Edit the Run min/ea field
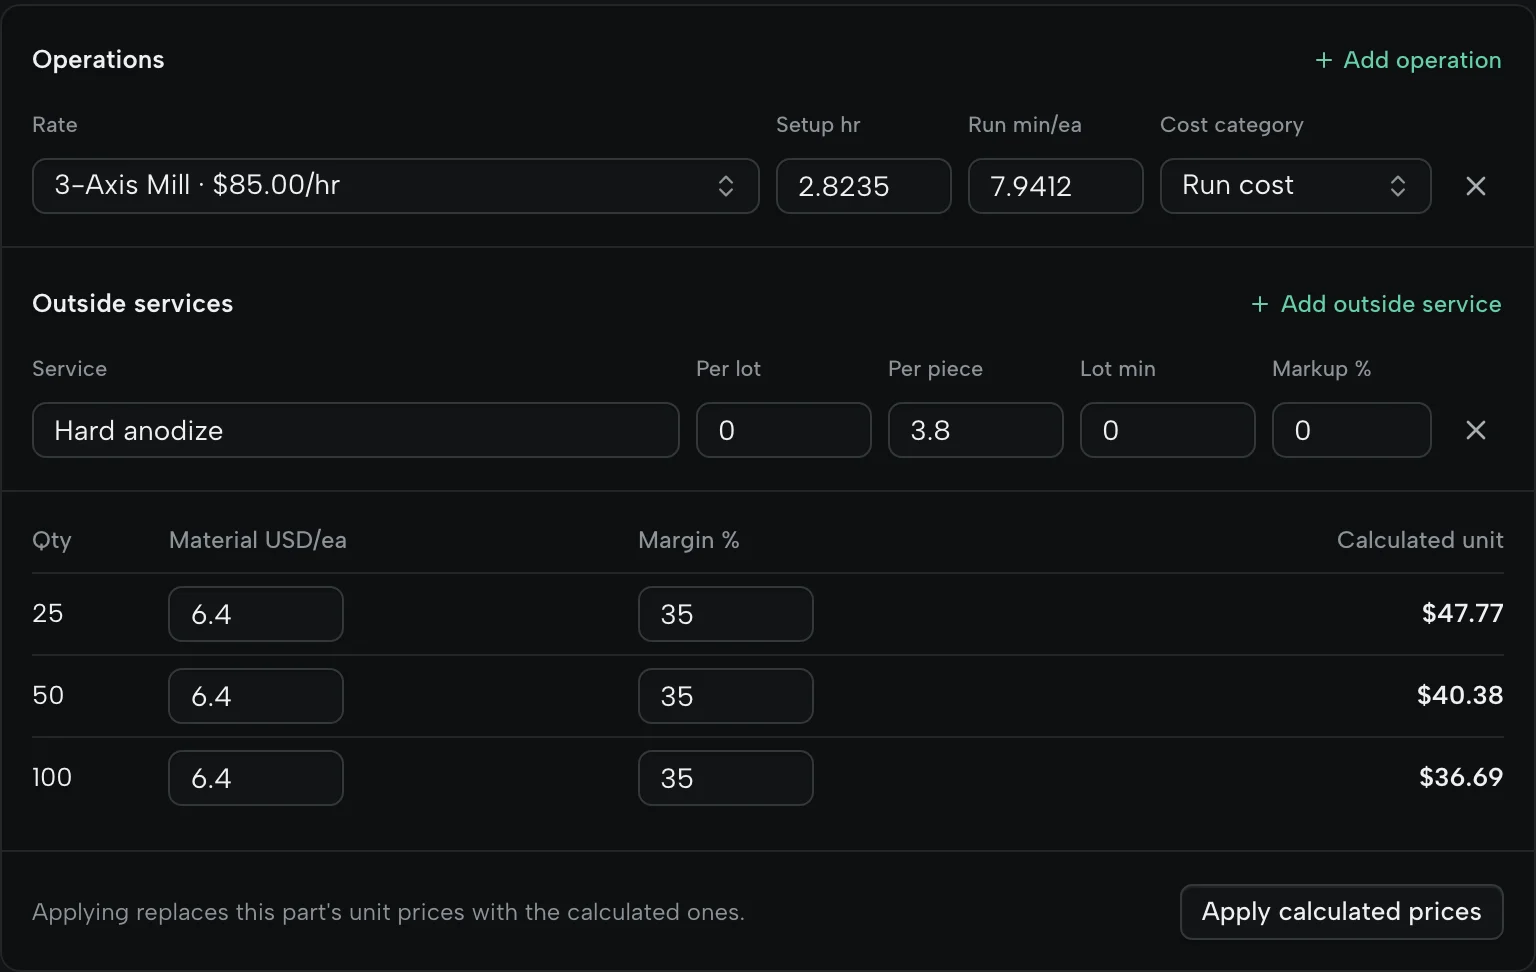The image size is (1536, 972). click(x=1056, y=186)
